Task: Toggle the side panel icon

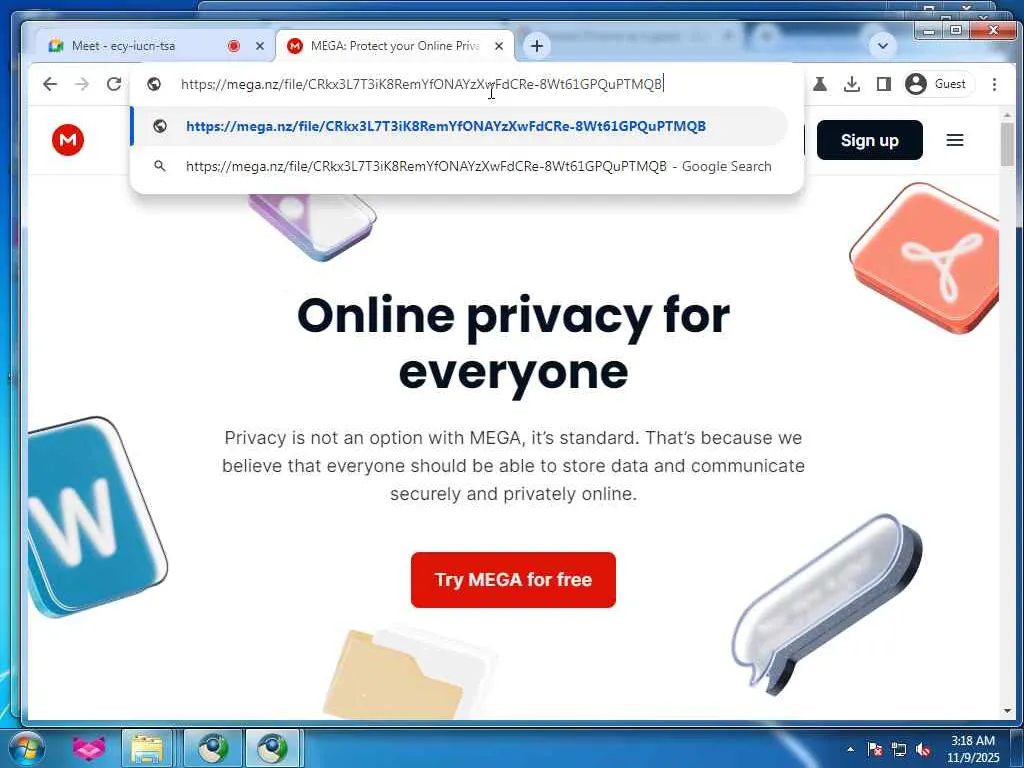Action: point(884,84)
